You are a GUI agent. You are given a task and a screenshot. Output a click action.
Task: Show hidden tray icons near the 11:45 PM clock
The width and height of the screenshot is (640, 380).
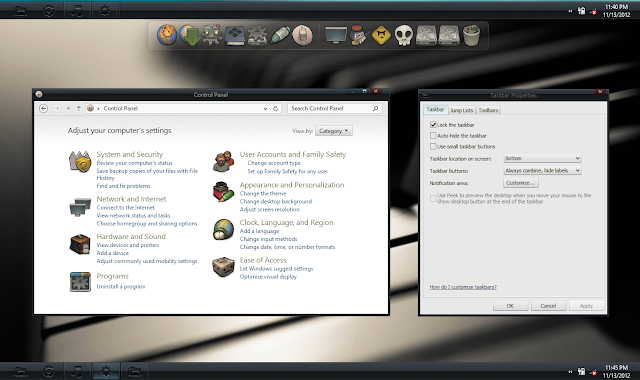coord(570,372)
